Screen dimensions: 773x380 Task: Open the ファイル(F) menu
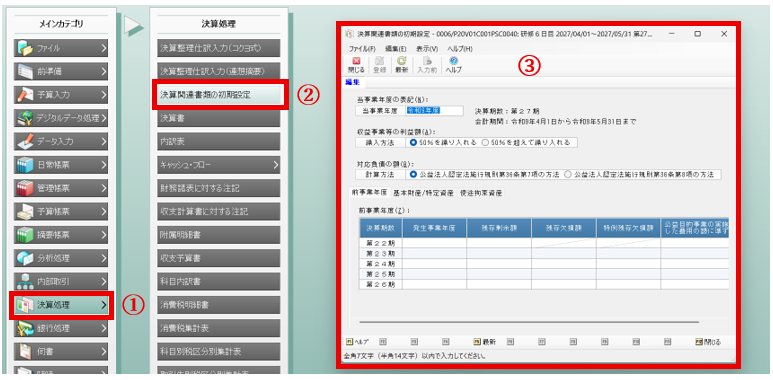pos(362,49)
